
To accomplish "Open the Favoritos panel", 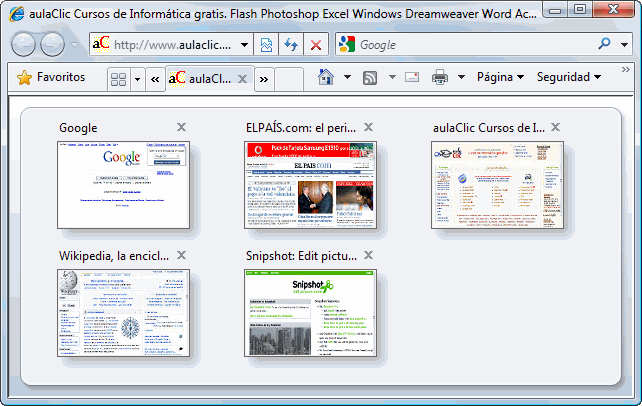I will [48, 77].
